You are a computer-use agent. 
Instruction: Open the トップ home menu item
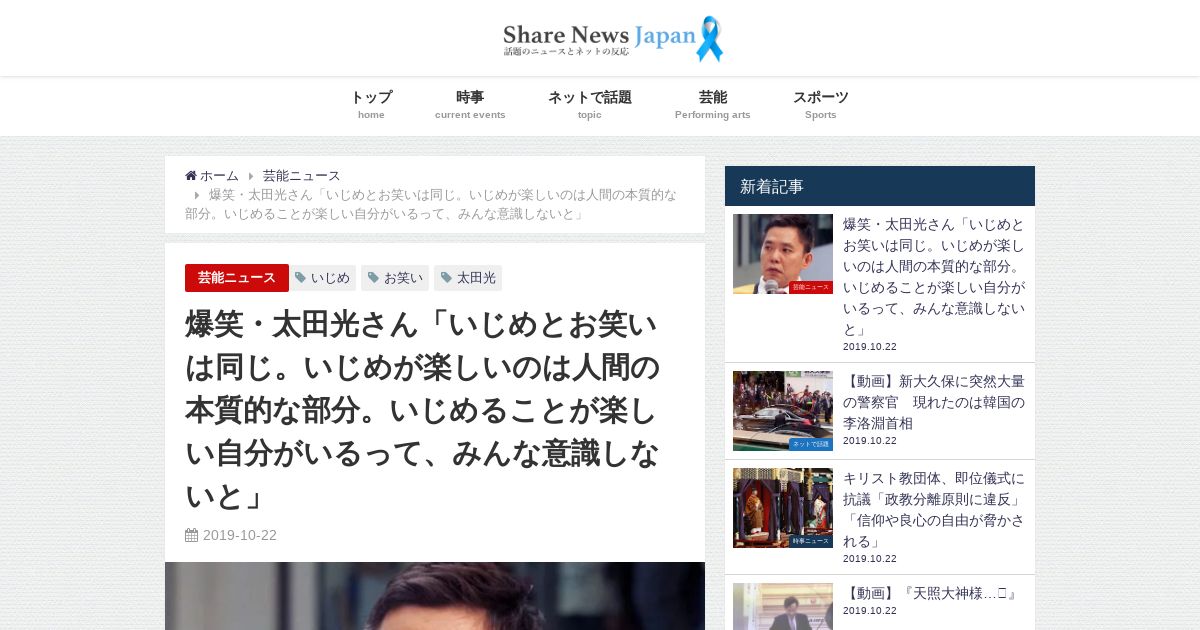point(371,105)
